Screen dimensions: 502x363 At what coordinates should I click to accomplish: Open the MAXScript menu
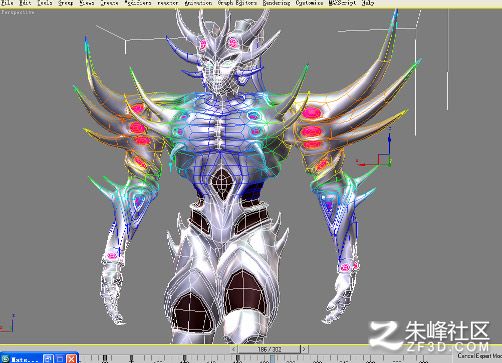(x=342, y=3)
